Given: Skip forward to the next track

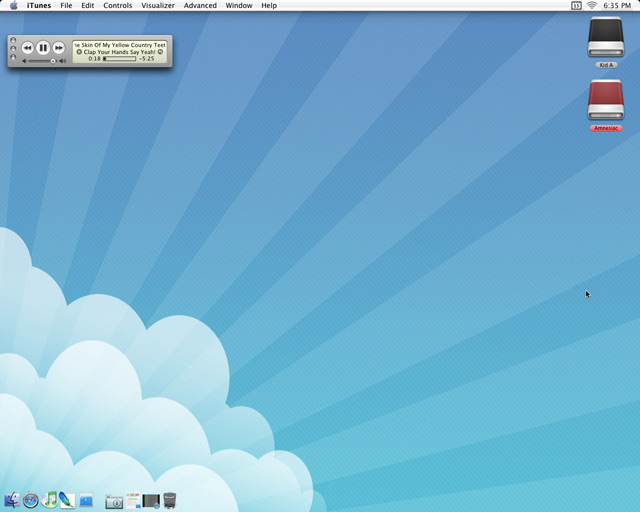Looking at the screenshot, I should 59,48.
